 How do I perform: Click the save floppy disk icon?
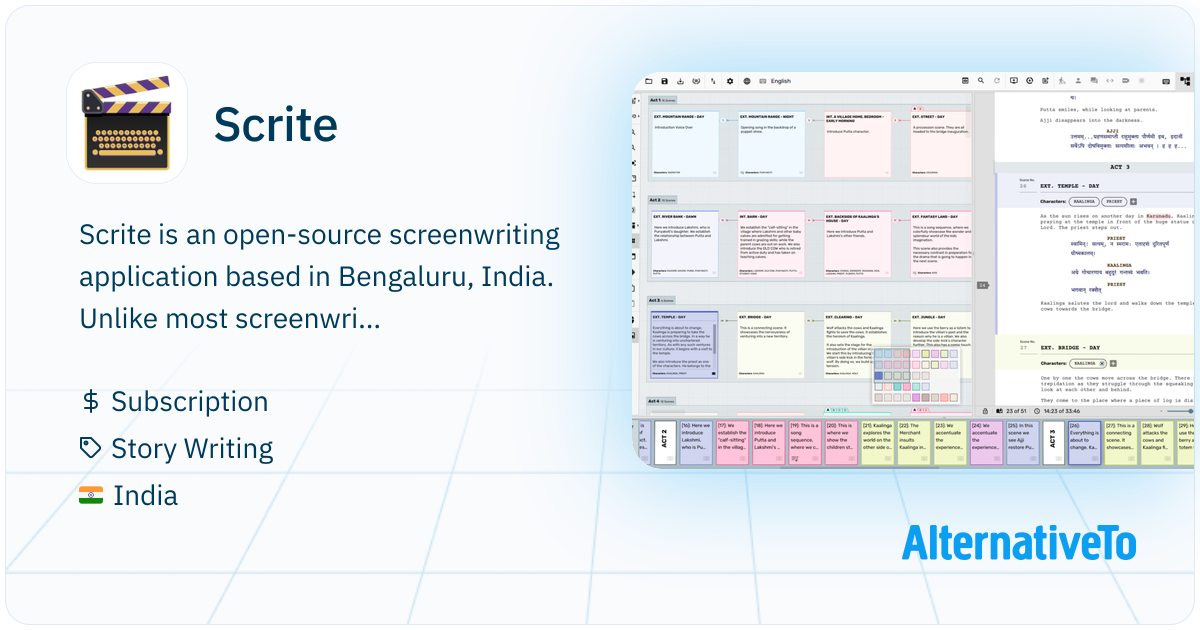click(664, 81)
